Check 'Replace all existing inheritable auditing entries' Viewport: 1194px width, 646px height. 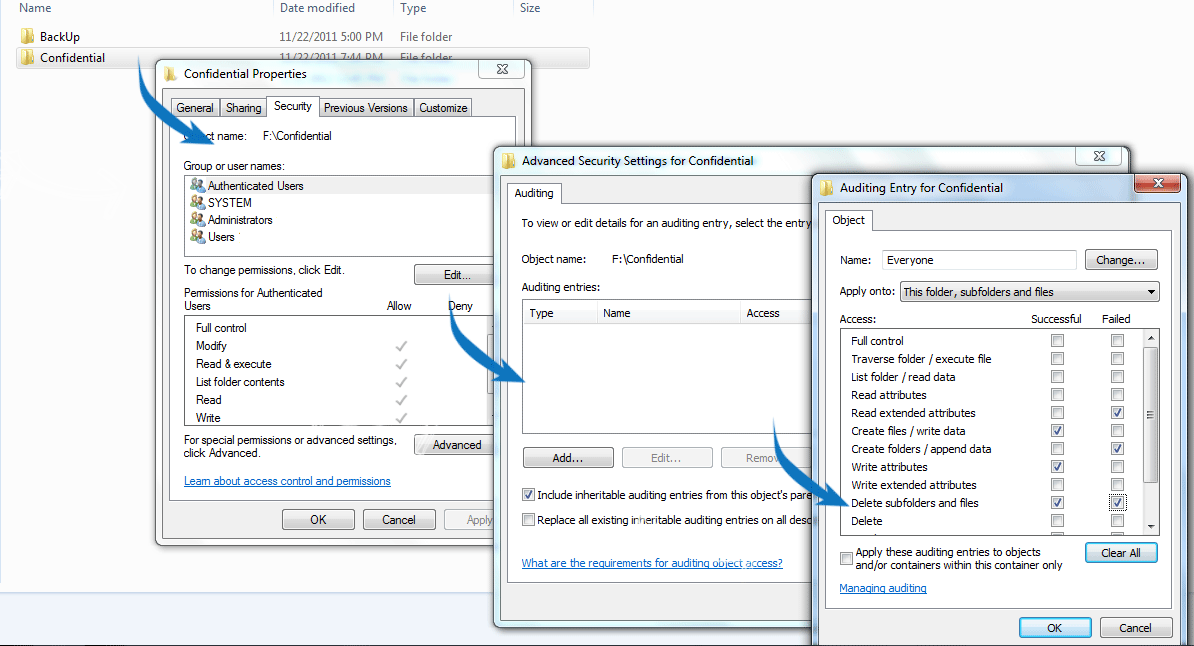(x=526, y=518)
